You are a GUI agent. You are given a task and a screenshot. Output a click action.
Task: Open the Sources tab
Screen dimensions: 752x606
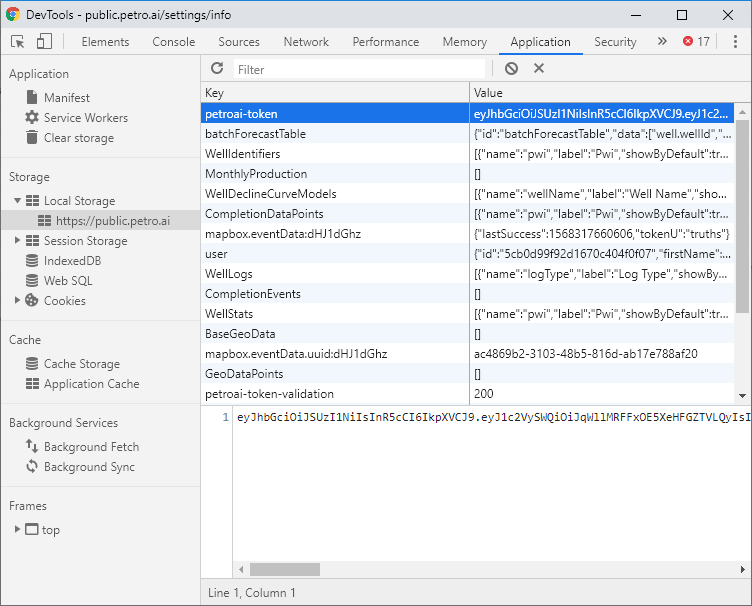pos(239,42)
